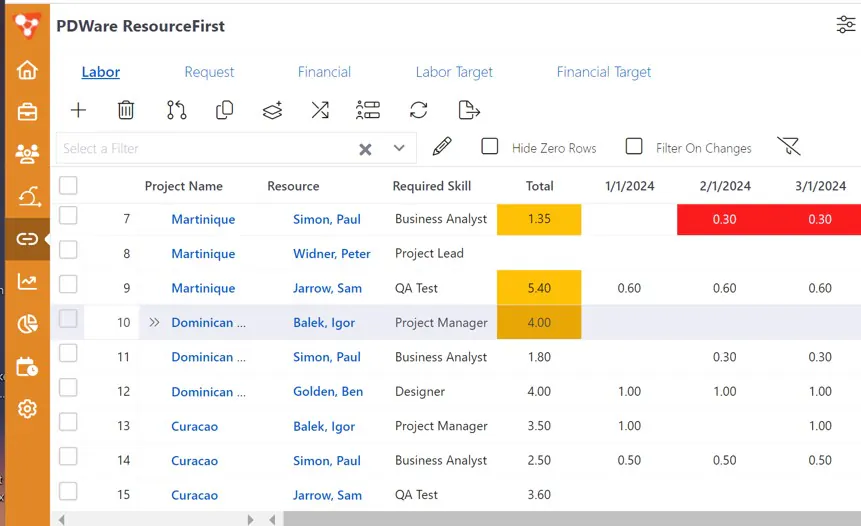Open the link/chain icon in sidebar
The height and width of the screenshot is (526, 861).
(27, 239)
